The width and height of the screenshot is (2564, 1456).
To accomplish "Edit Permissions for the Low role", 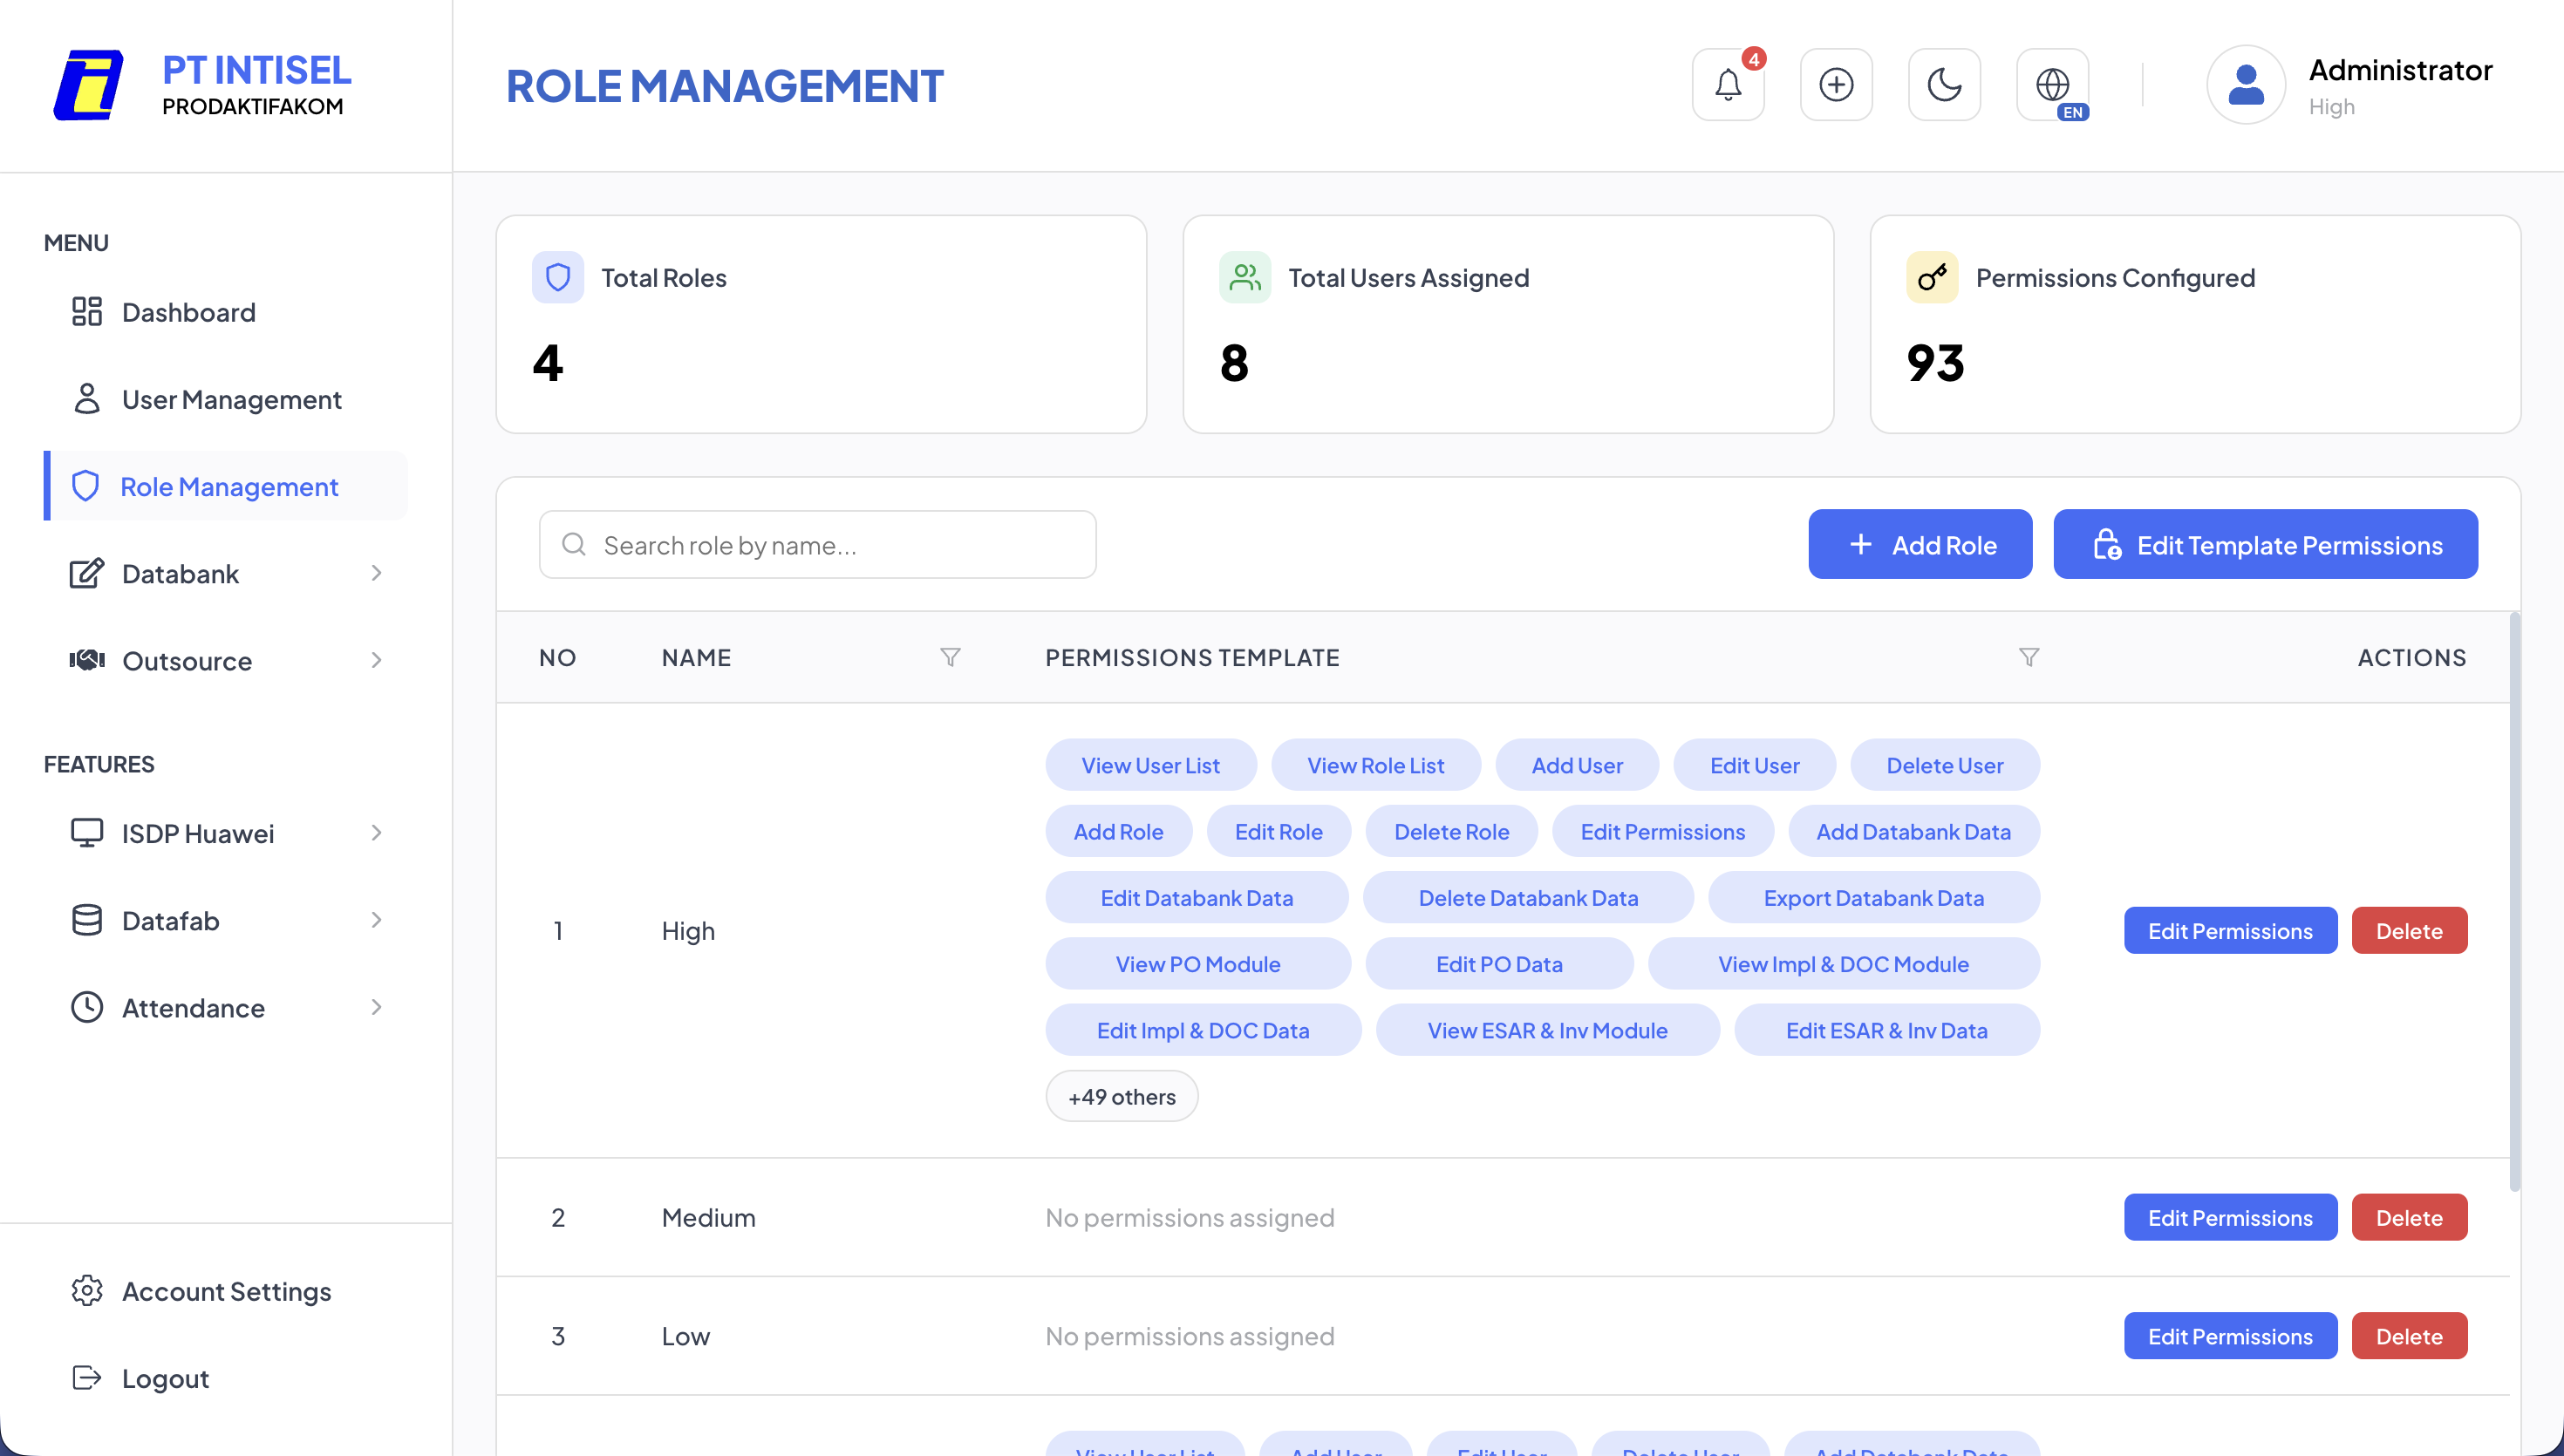I will [2230, 1335].
